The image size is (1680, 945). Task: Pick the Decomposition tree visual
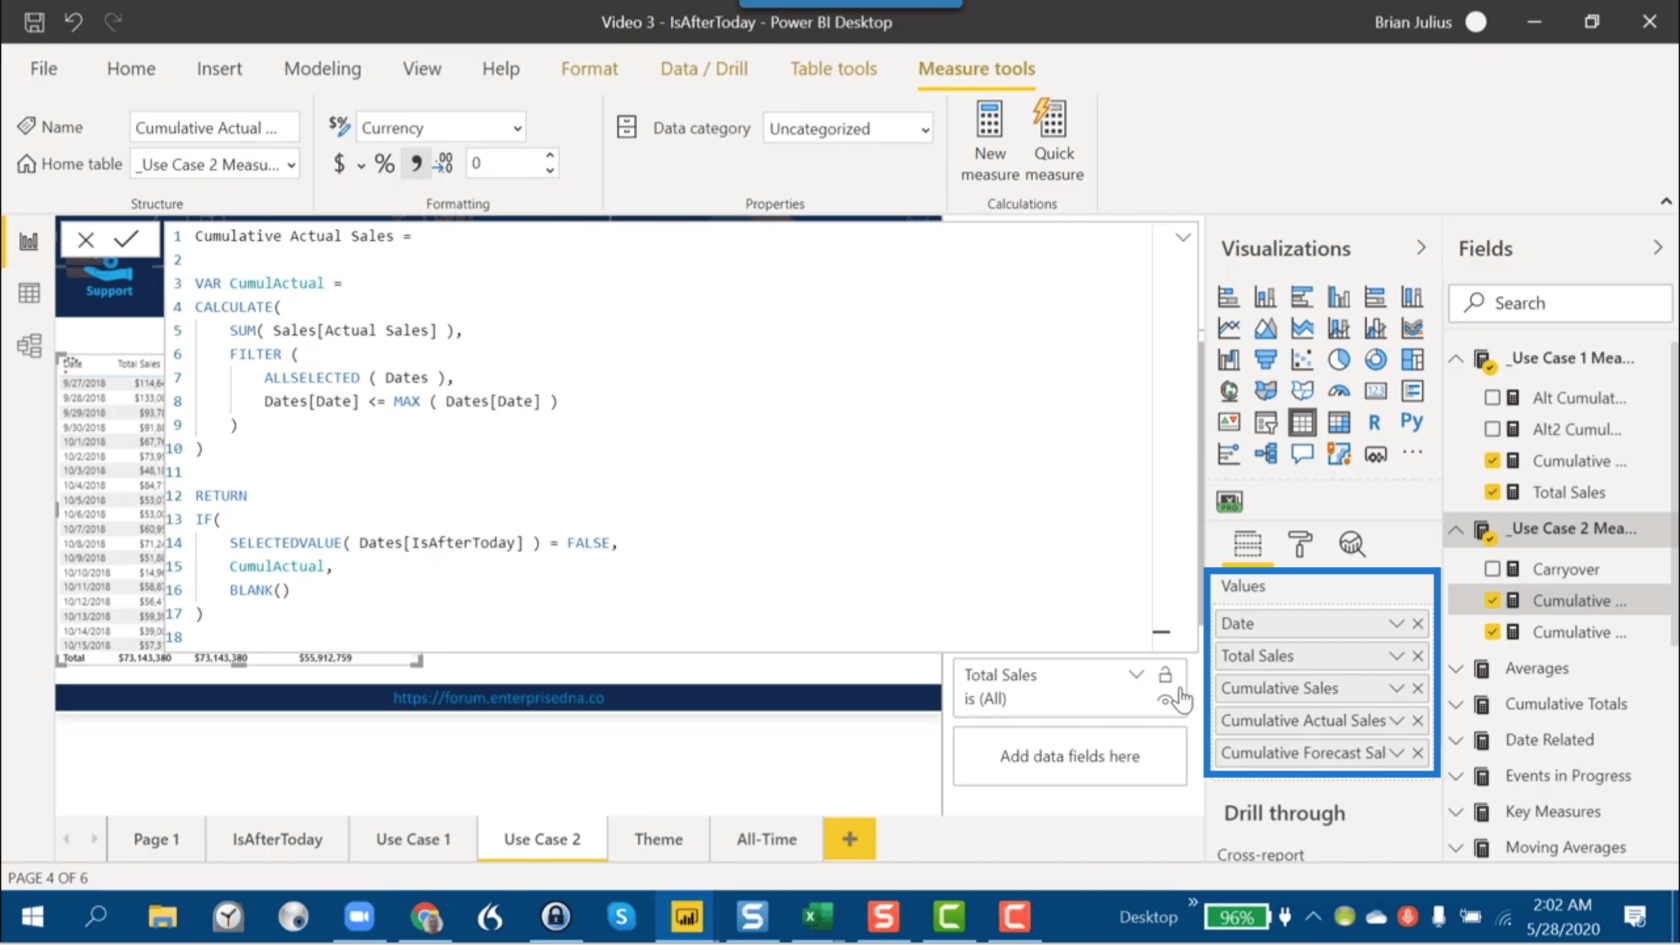1265,454
